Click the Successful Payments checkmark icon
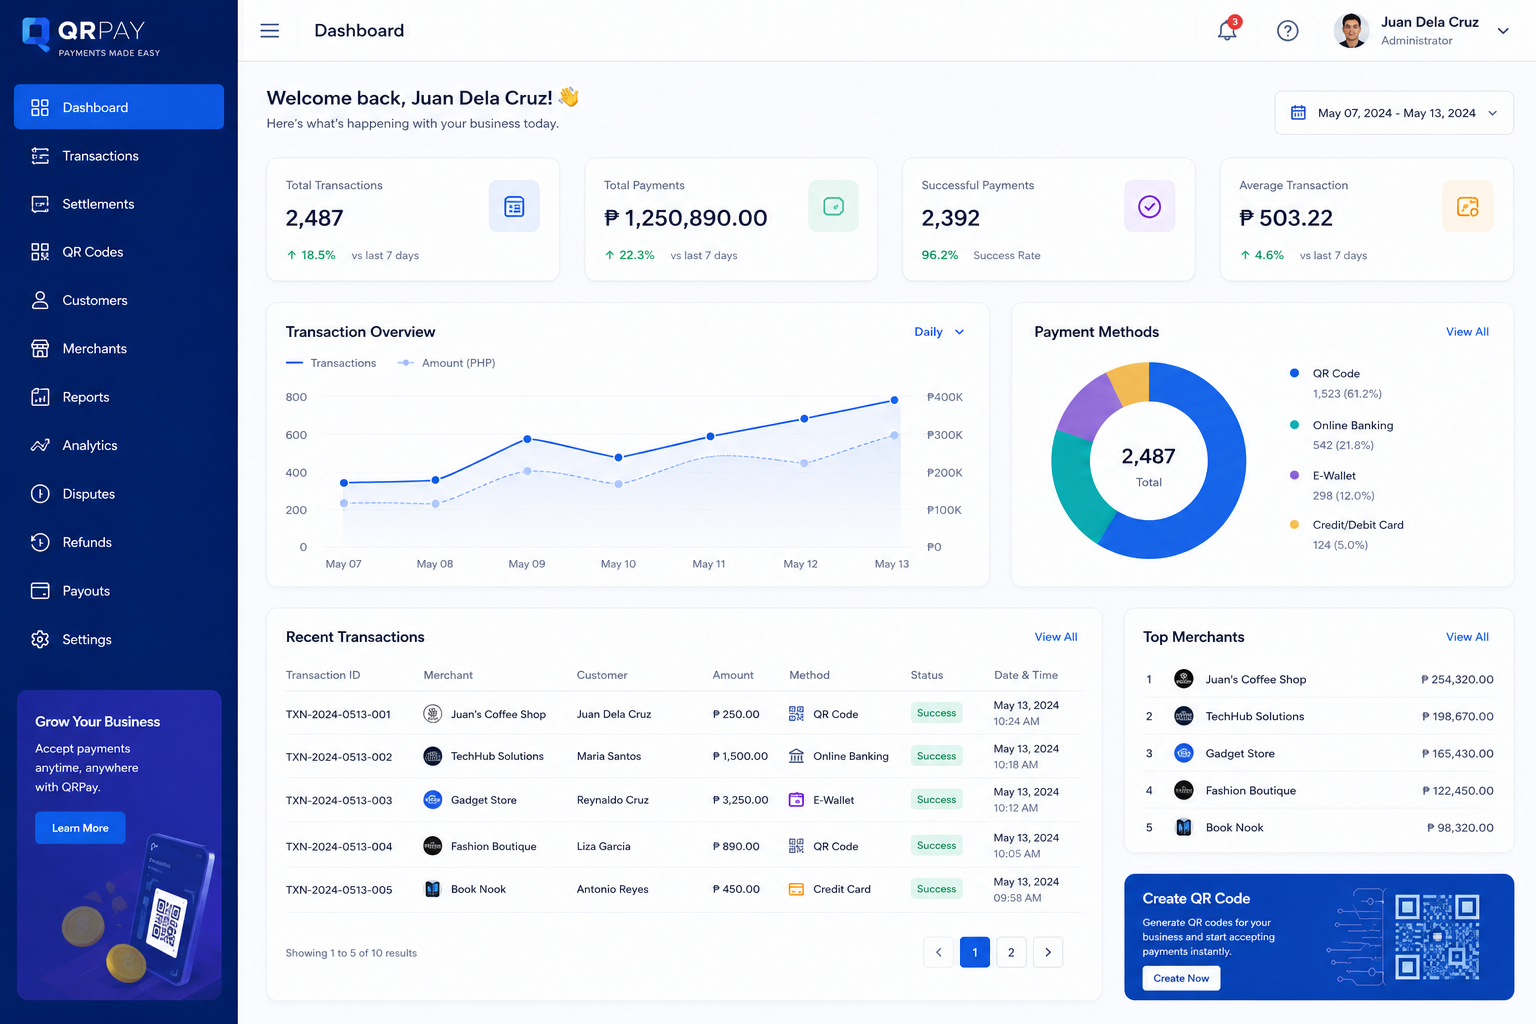This screenshot has width=1536, height=1024. pos(1150,206)
